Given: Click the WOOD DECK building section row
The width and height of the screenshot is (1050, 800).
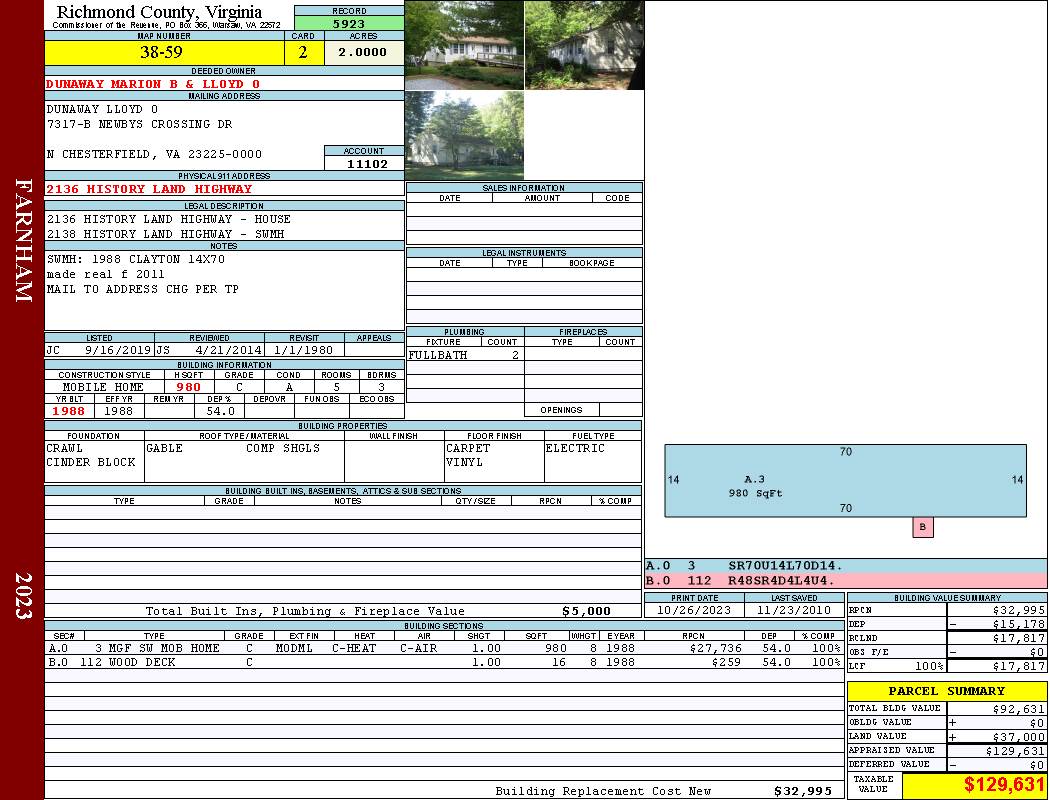Looking at the screenshot, I should [x=444, y=662].
